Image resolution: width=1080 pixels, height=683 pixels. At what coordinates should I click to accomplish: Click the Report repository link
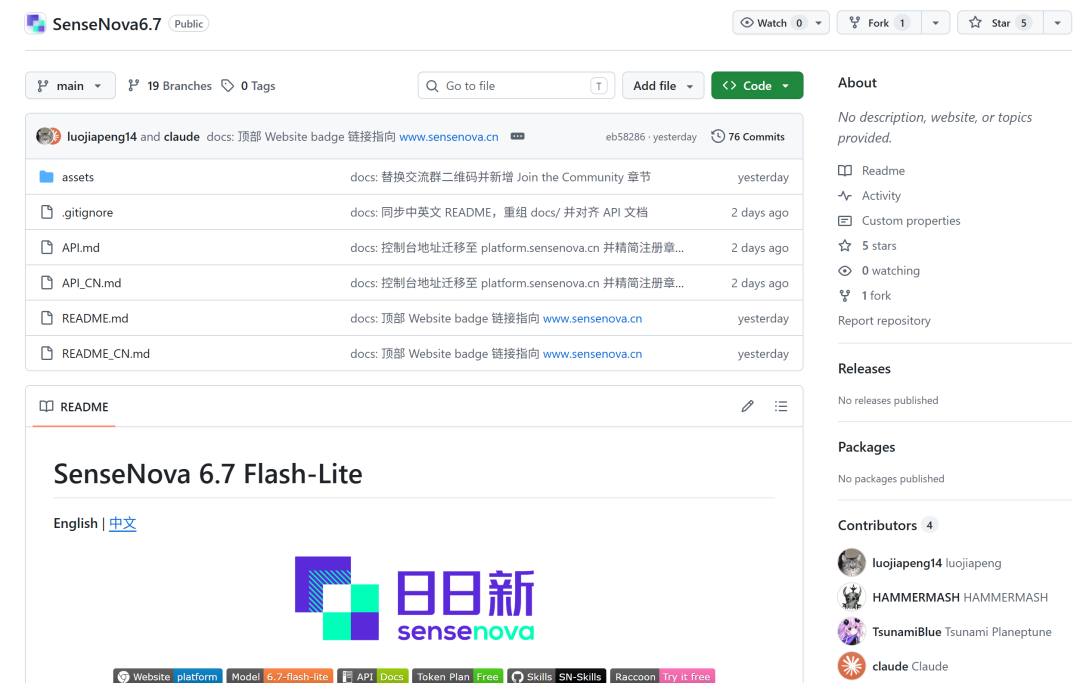pos(884,320)
